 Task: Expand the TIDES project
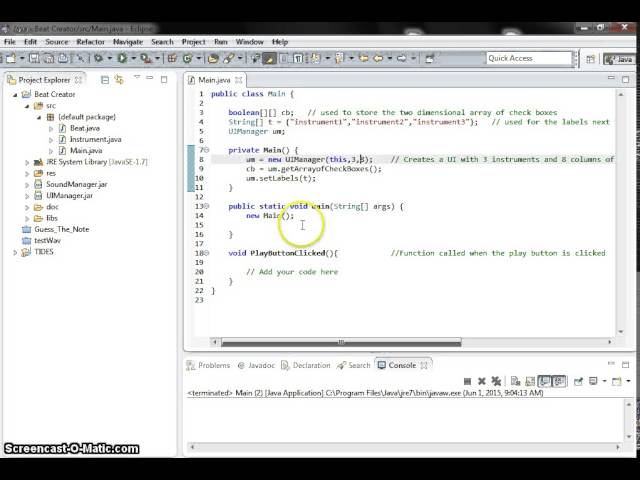[x=15, y=252]
